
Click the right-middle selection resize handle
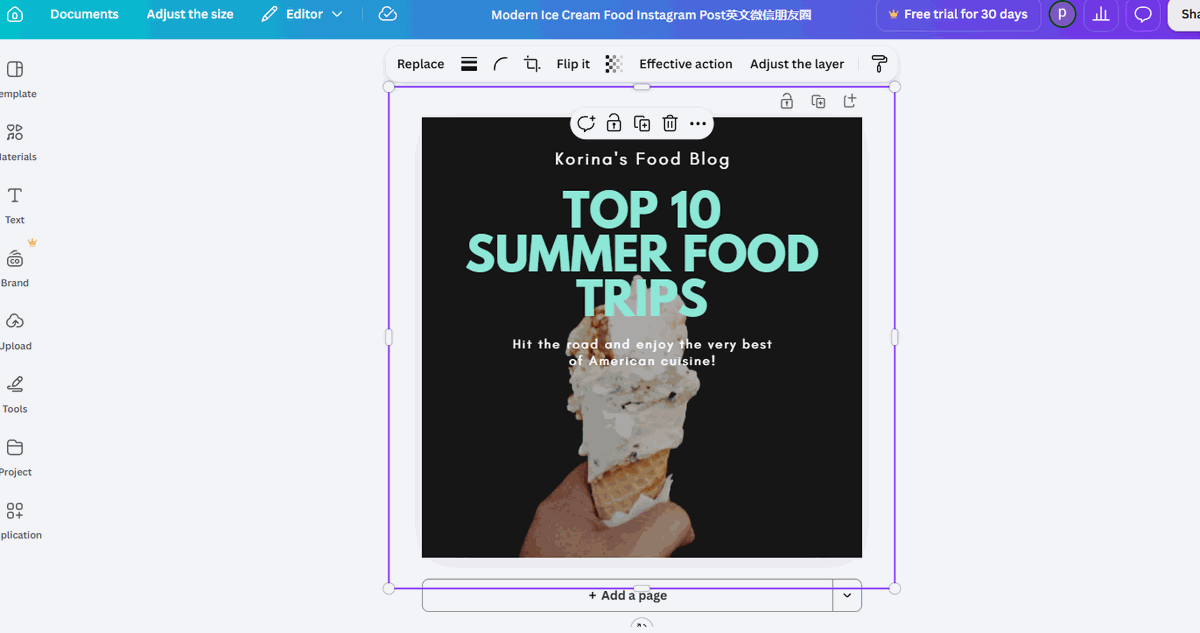click(894, 338)
